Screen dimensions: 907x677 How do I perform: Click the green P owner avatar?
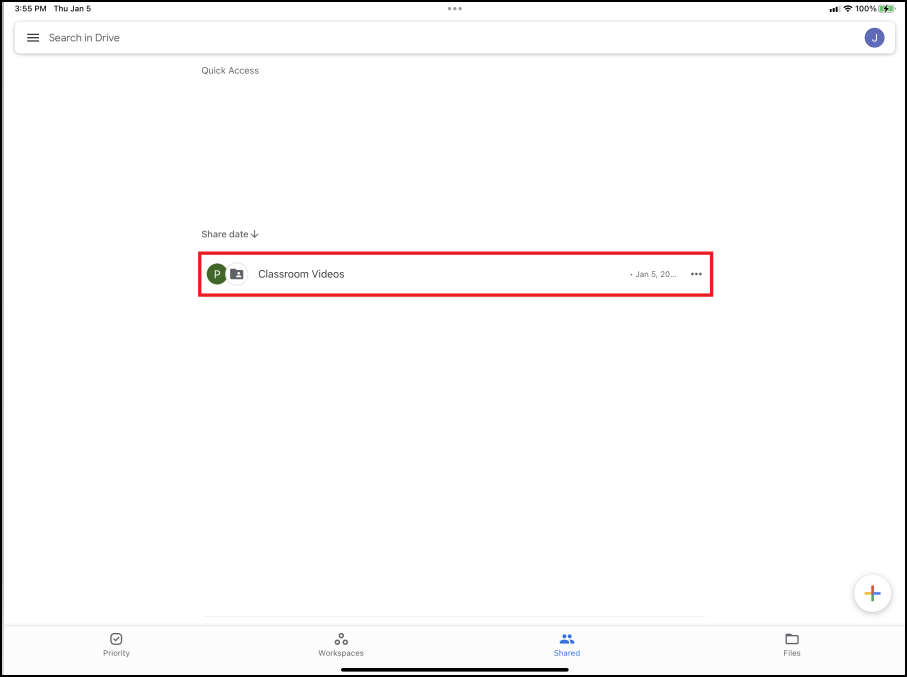pos(217,274)
